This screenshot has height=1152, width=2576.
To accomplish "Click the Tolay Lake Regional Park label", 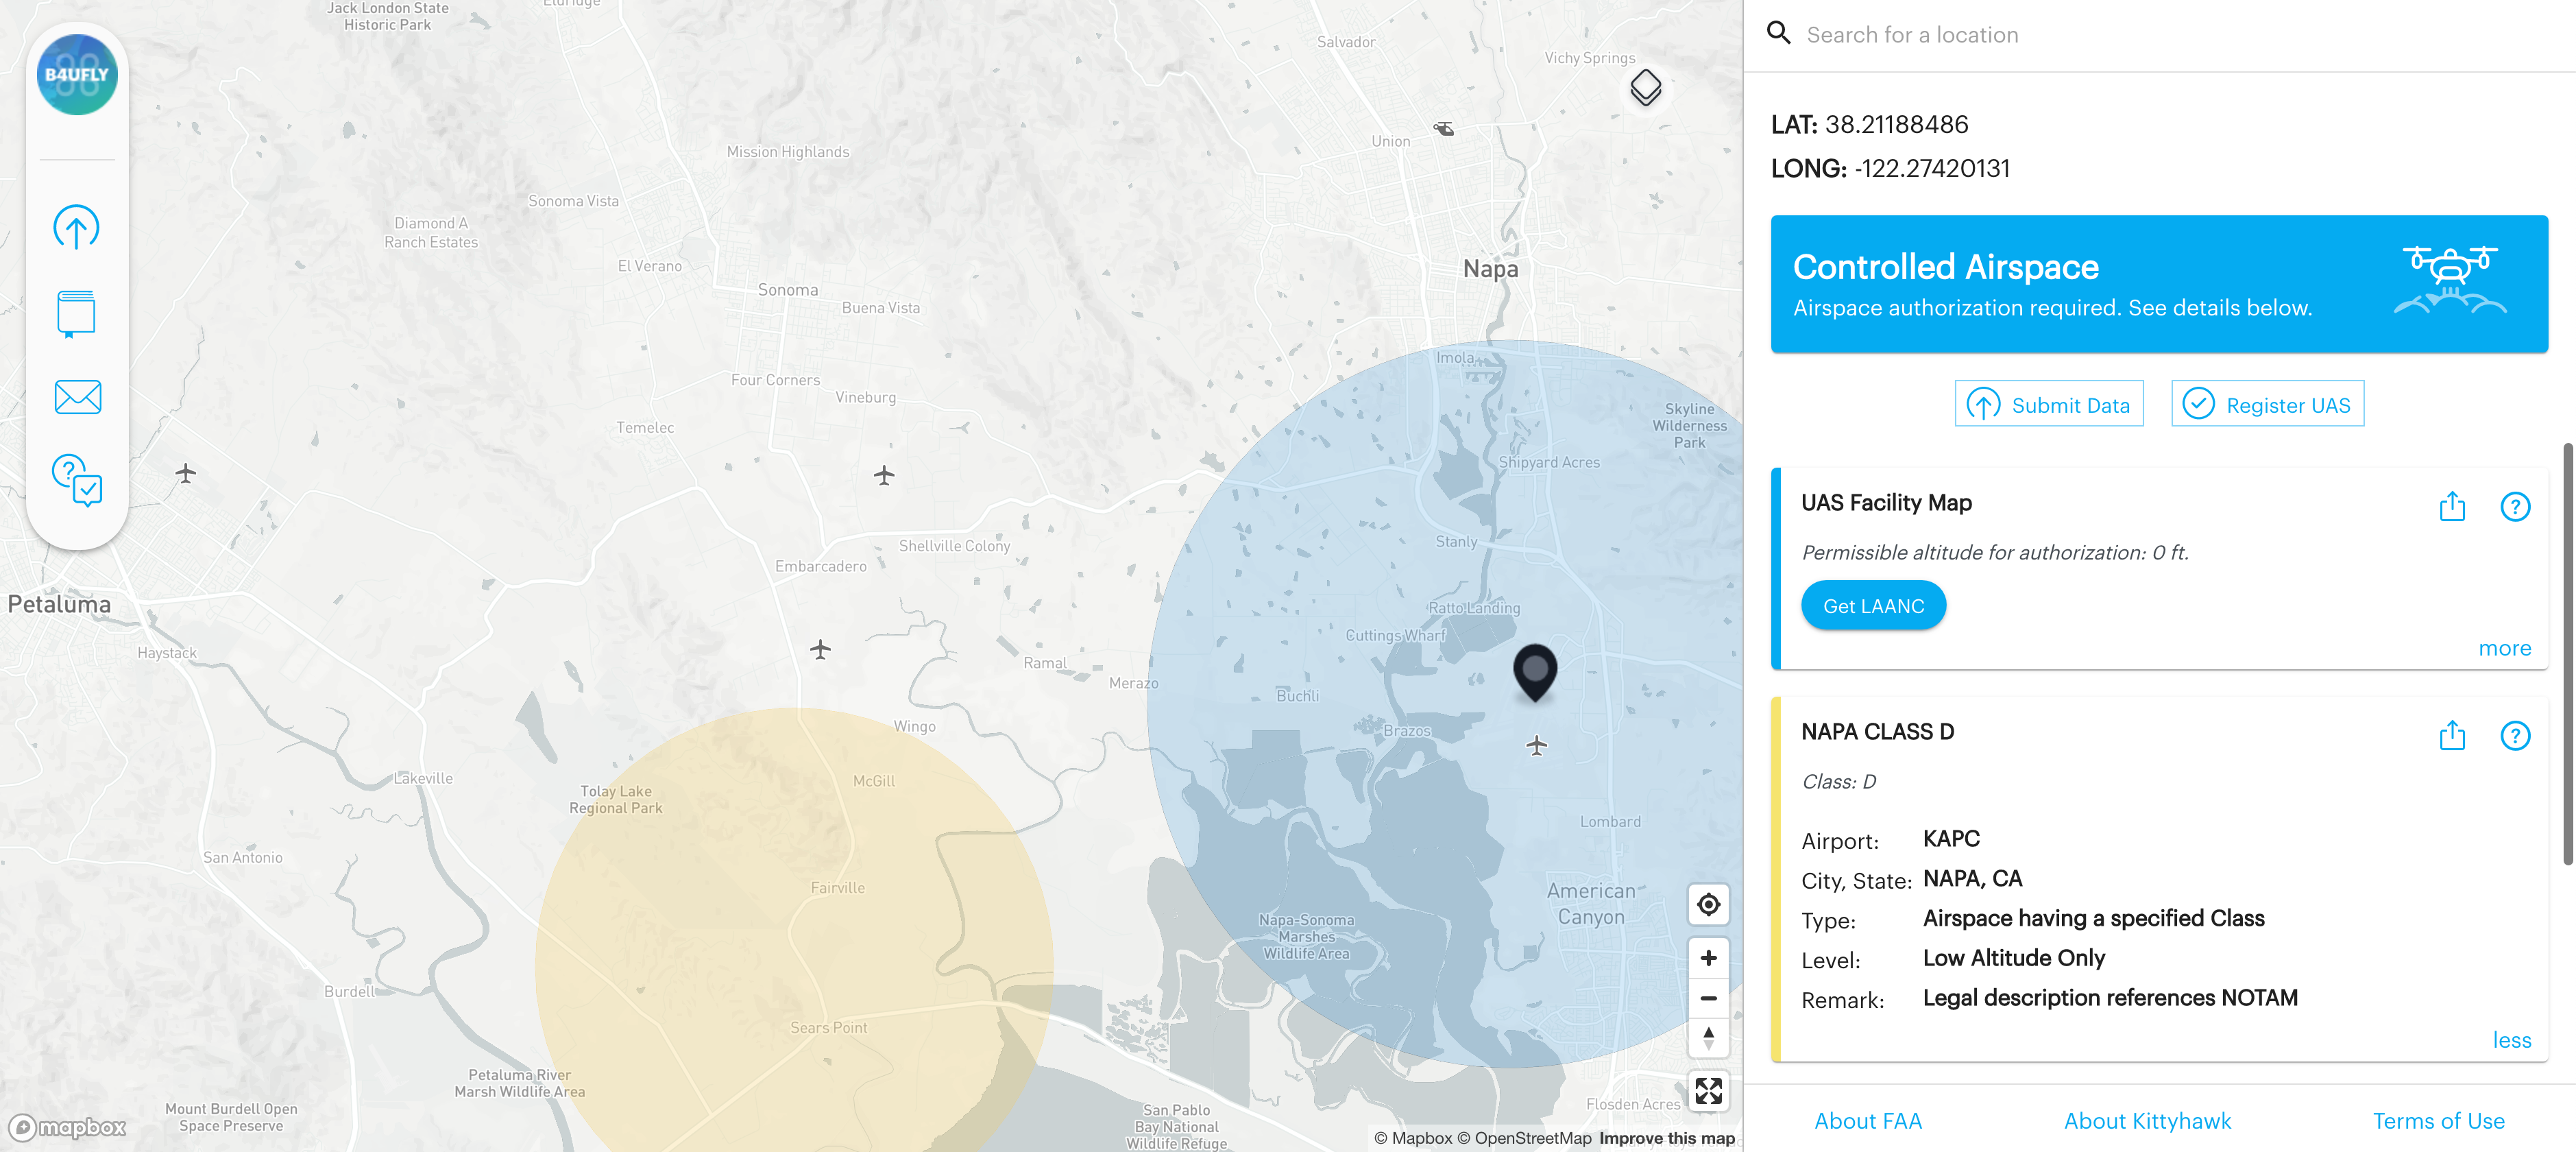I will click(x=615, y=800).
